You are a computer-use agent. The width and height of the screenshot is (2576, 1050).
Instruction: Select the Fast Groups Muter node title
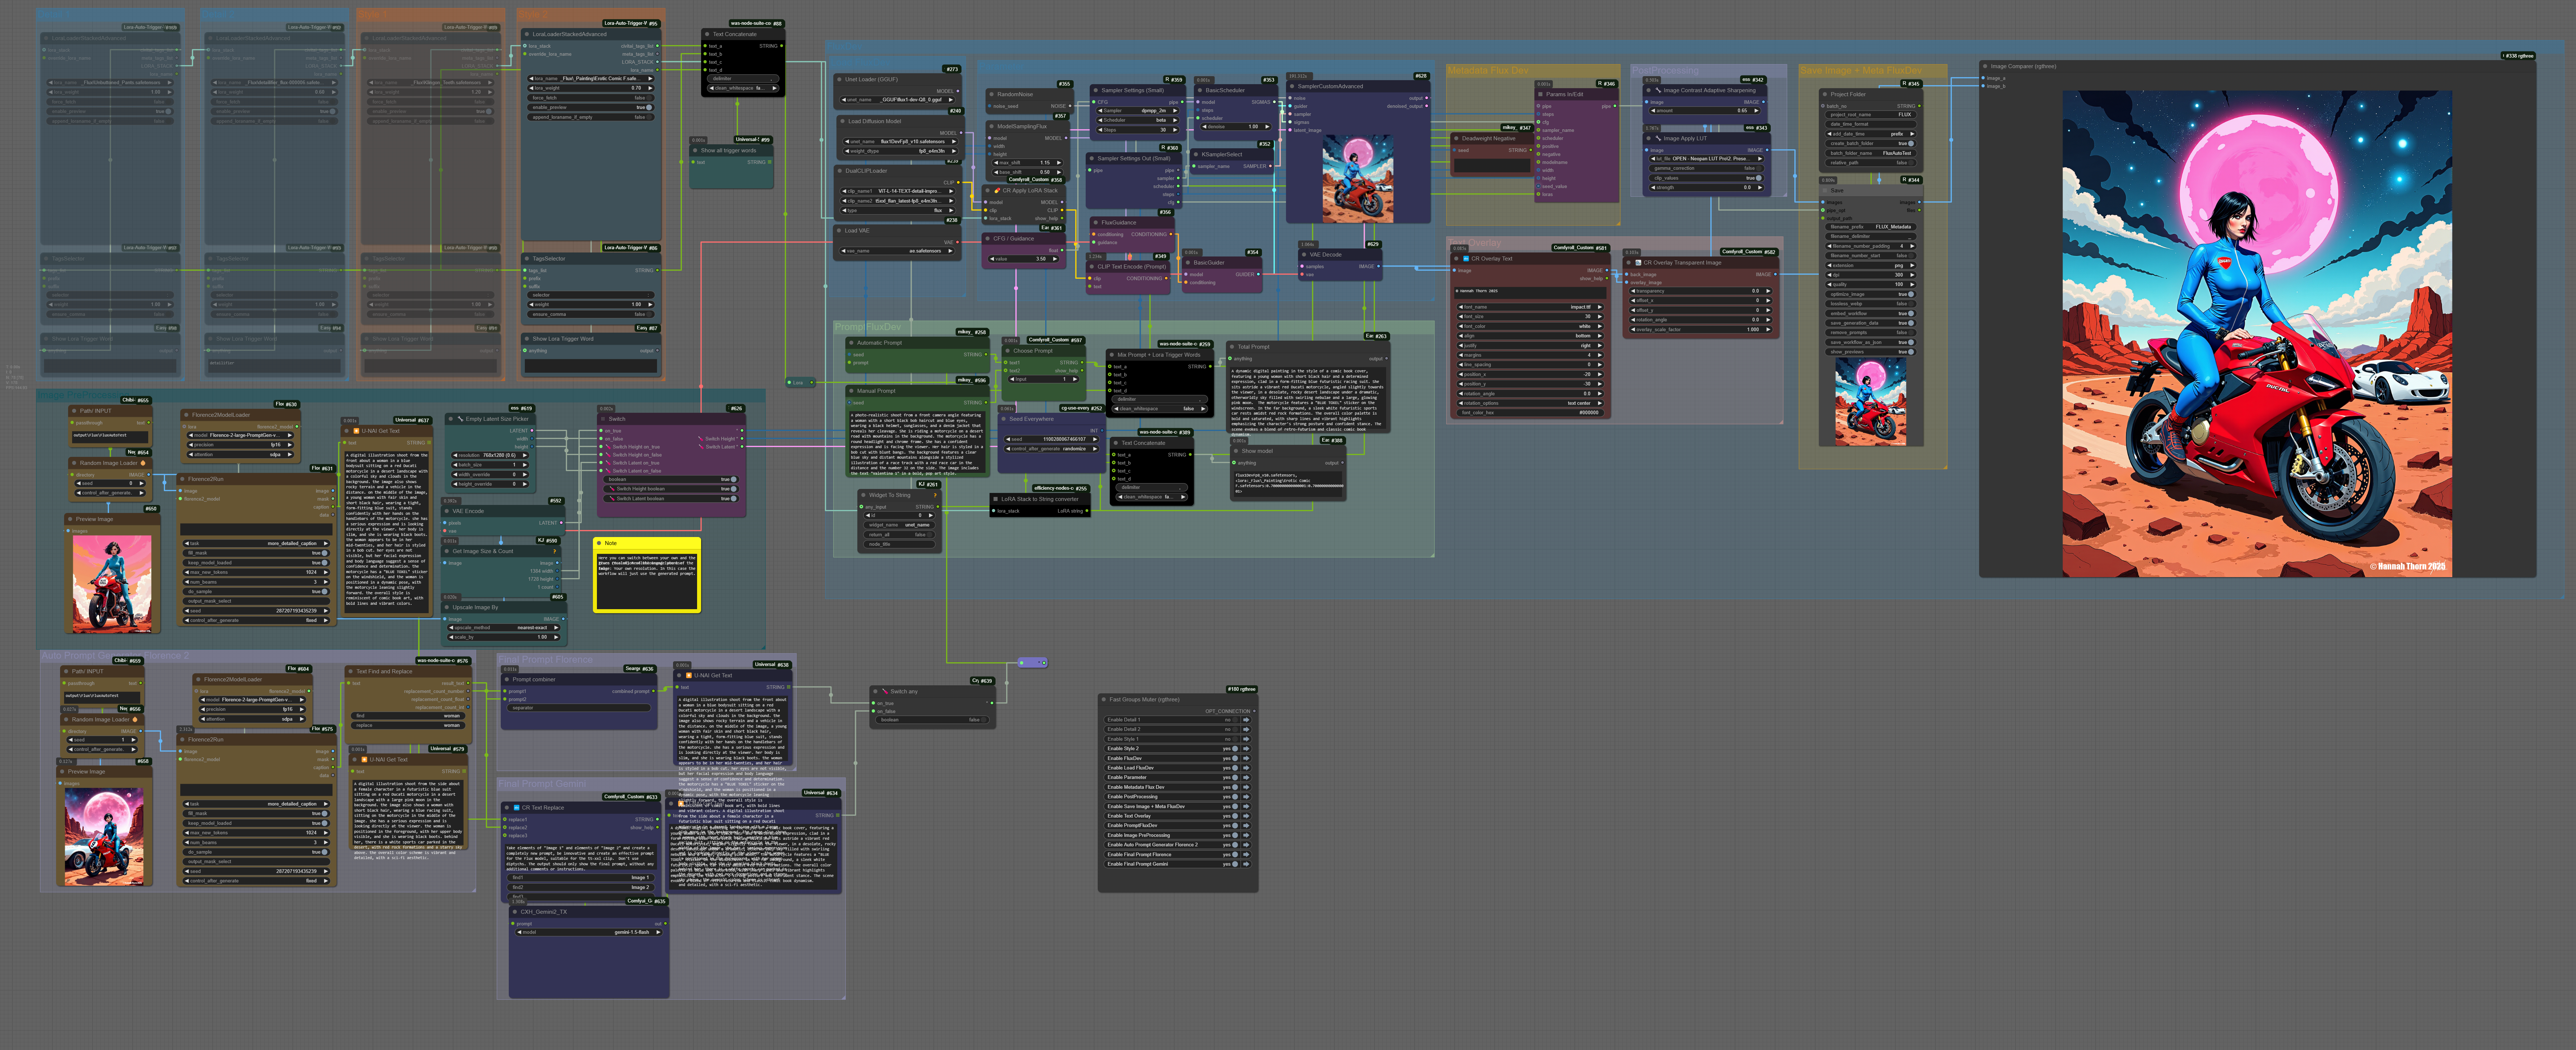[1144, 700]
